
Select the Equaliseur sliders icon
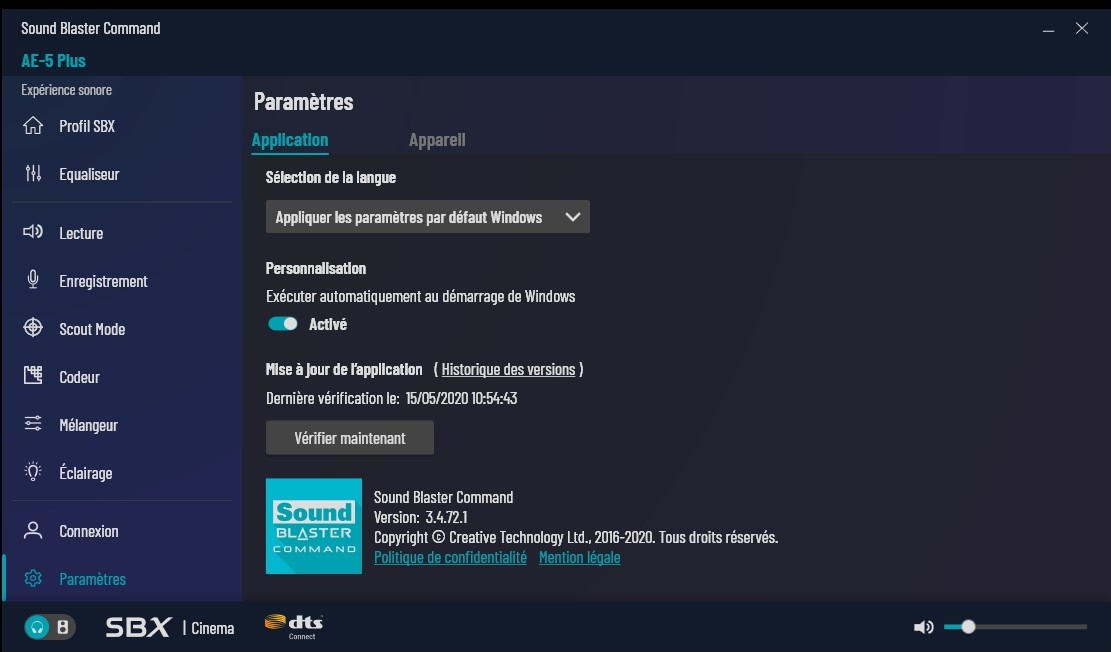click(33, 174)
